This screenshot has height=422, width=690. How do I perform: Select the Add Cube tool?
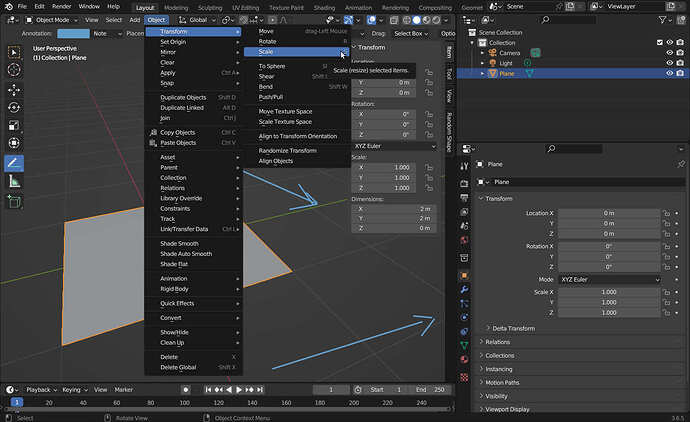tap(14, 202)
